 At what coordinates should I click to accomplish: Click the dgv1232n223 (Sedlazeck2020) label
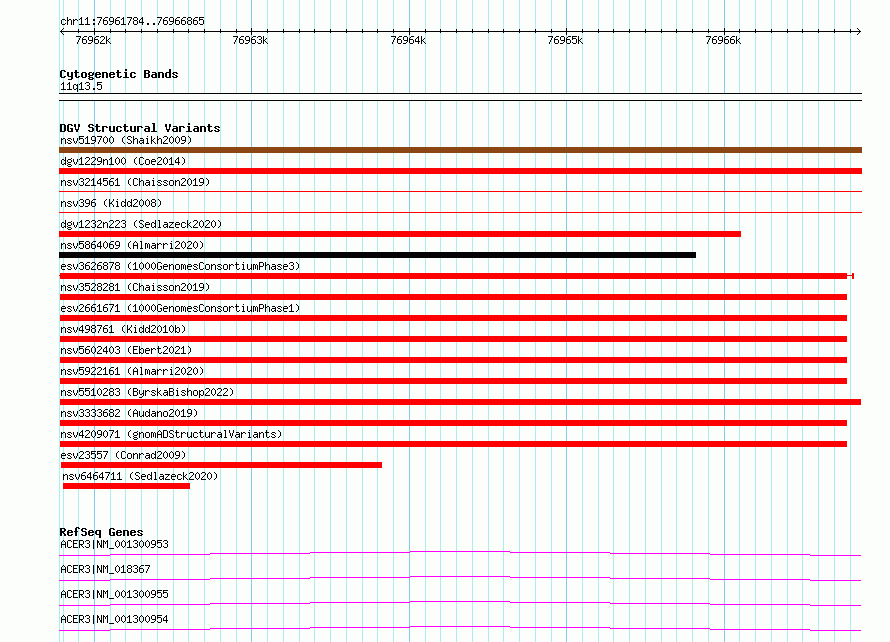(x=141, y=224)
